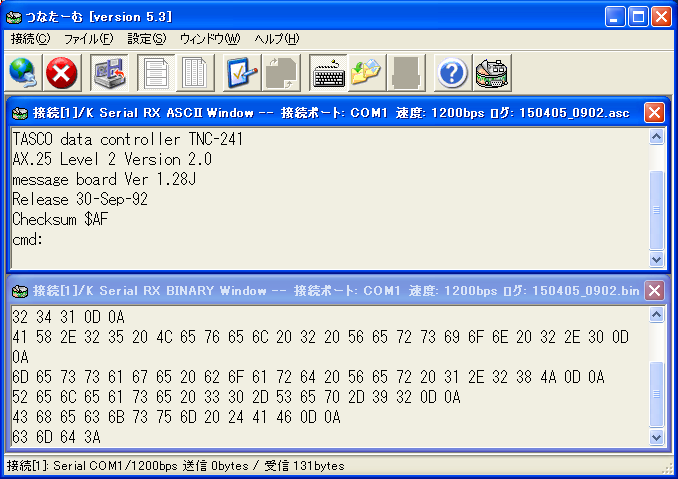Open the 設定(S) menu
The width and height of the screenshot is (678, 479).
pos(147,39)
